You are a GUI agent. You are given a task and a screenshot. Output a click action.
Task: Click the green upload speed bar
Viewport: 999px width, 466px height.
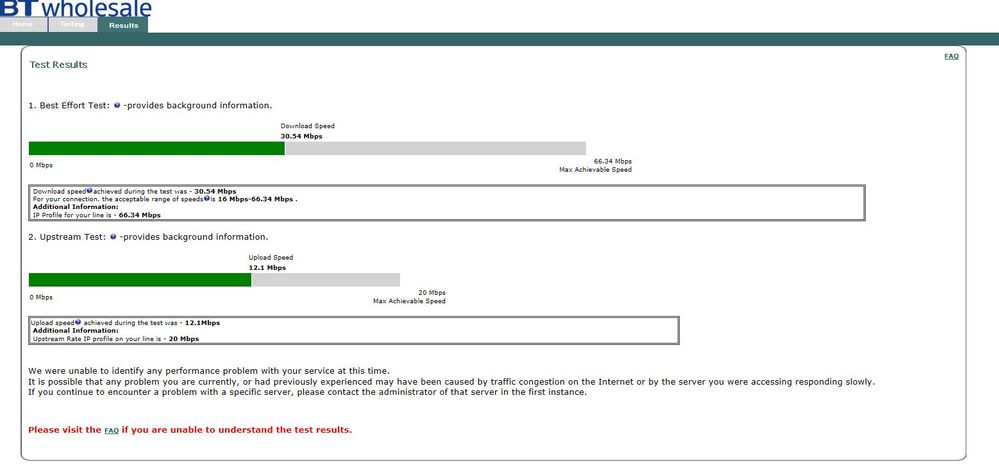(140, 280)
